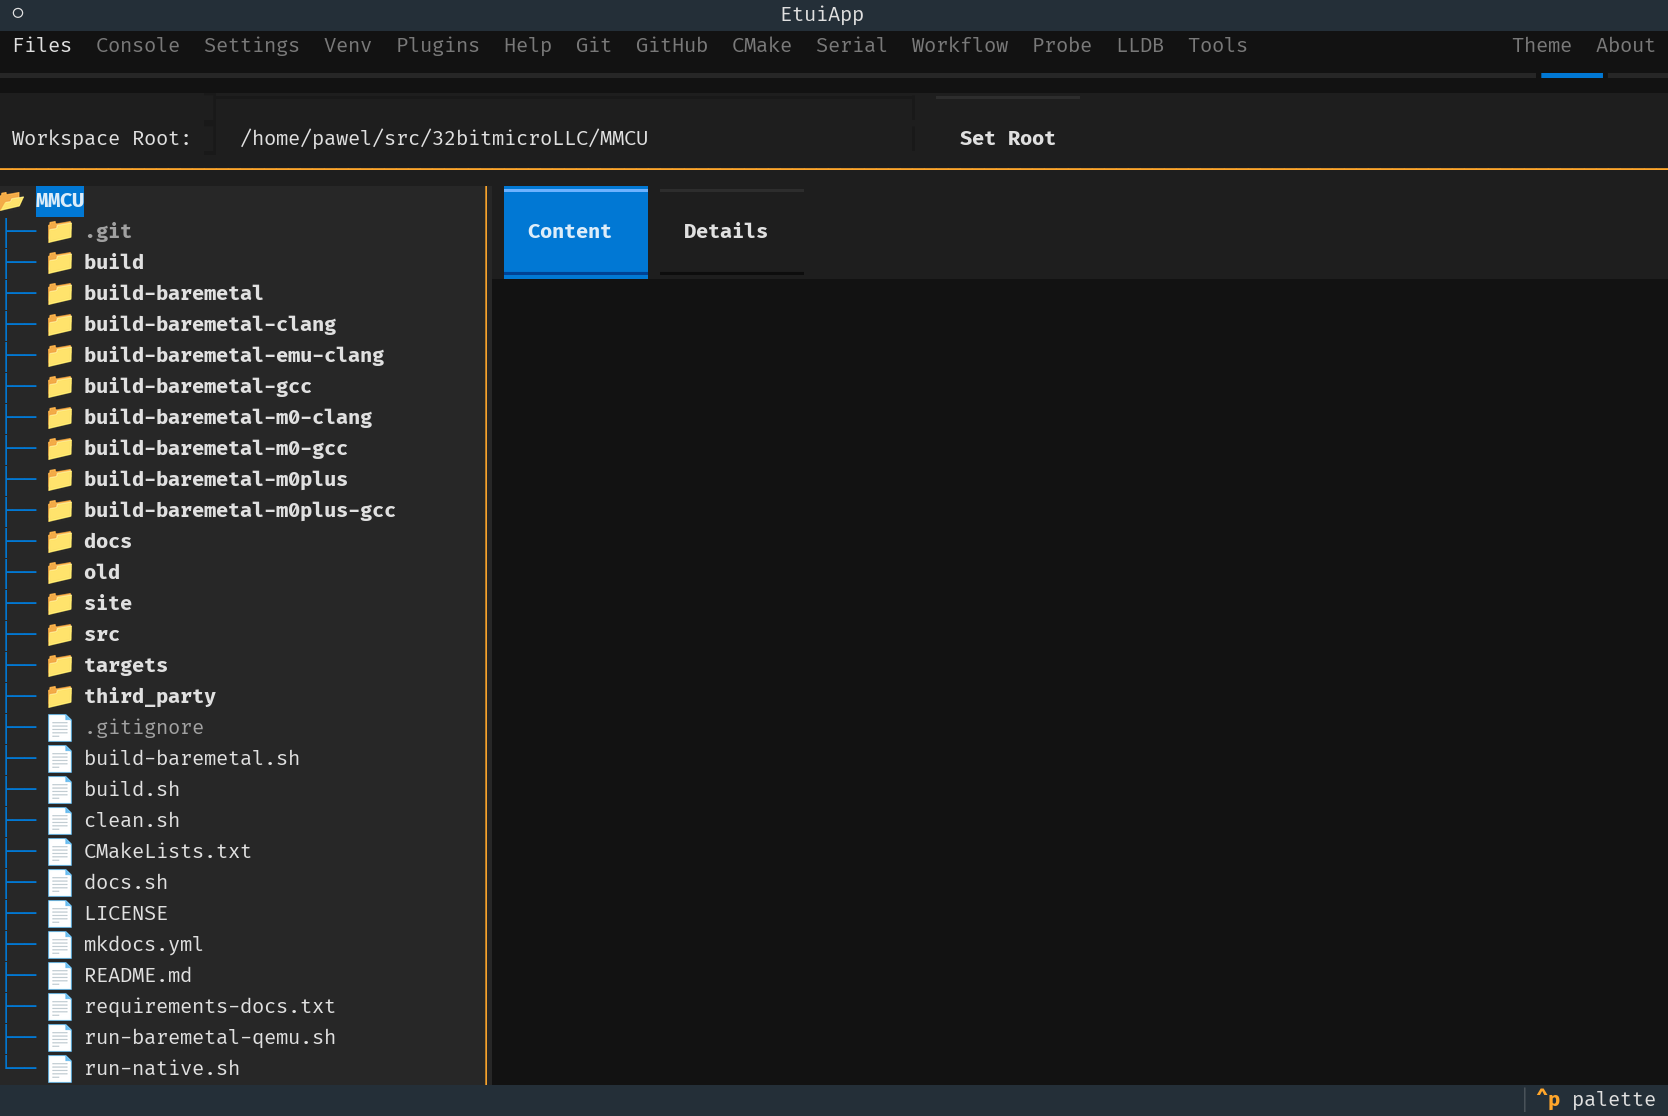Click the open MMCU root folder icon

click(12, 200)
